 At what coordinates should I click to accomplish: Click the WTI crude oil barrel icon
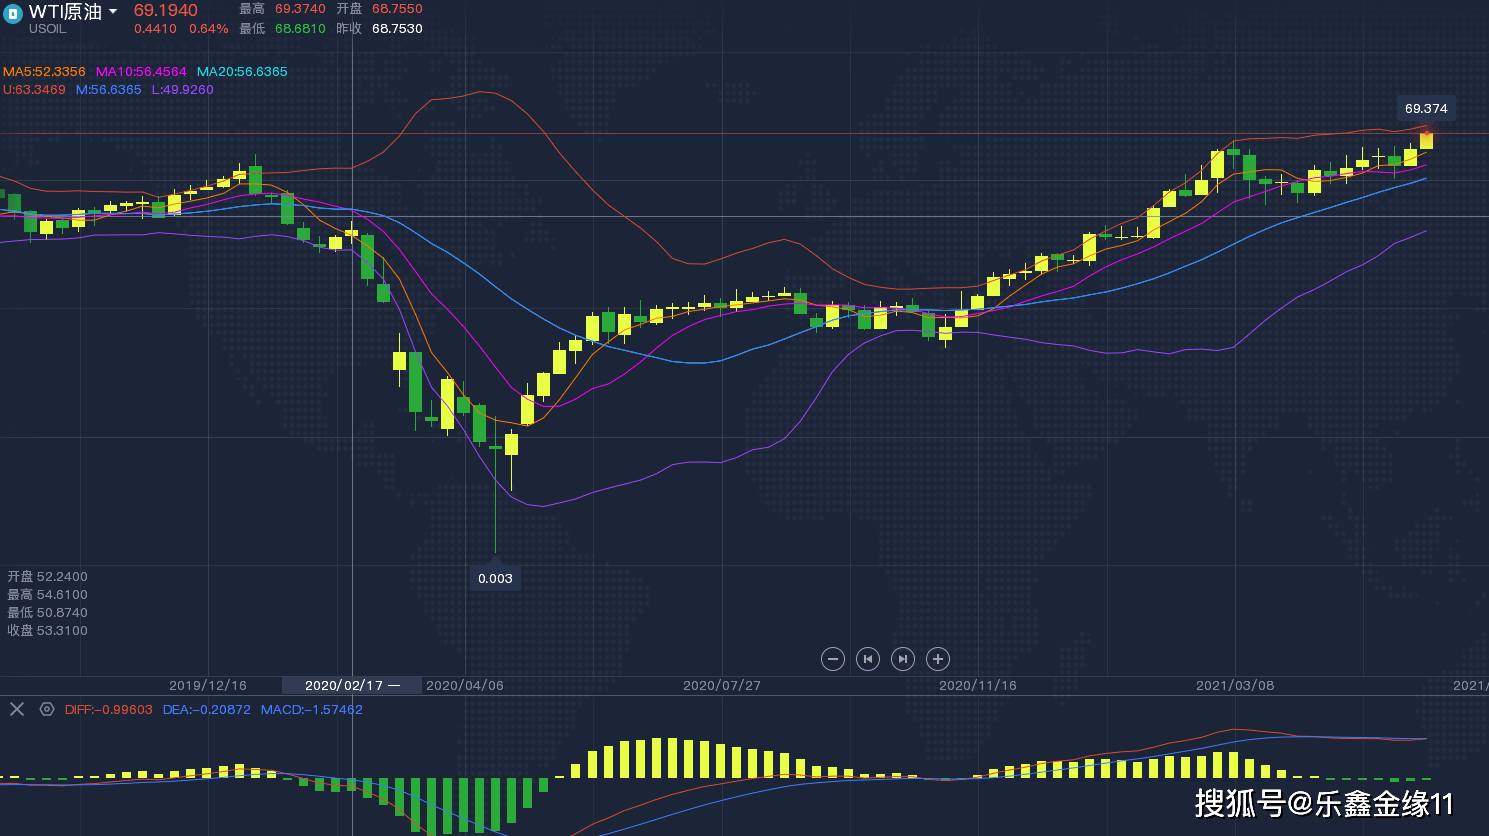[13, 14]
